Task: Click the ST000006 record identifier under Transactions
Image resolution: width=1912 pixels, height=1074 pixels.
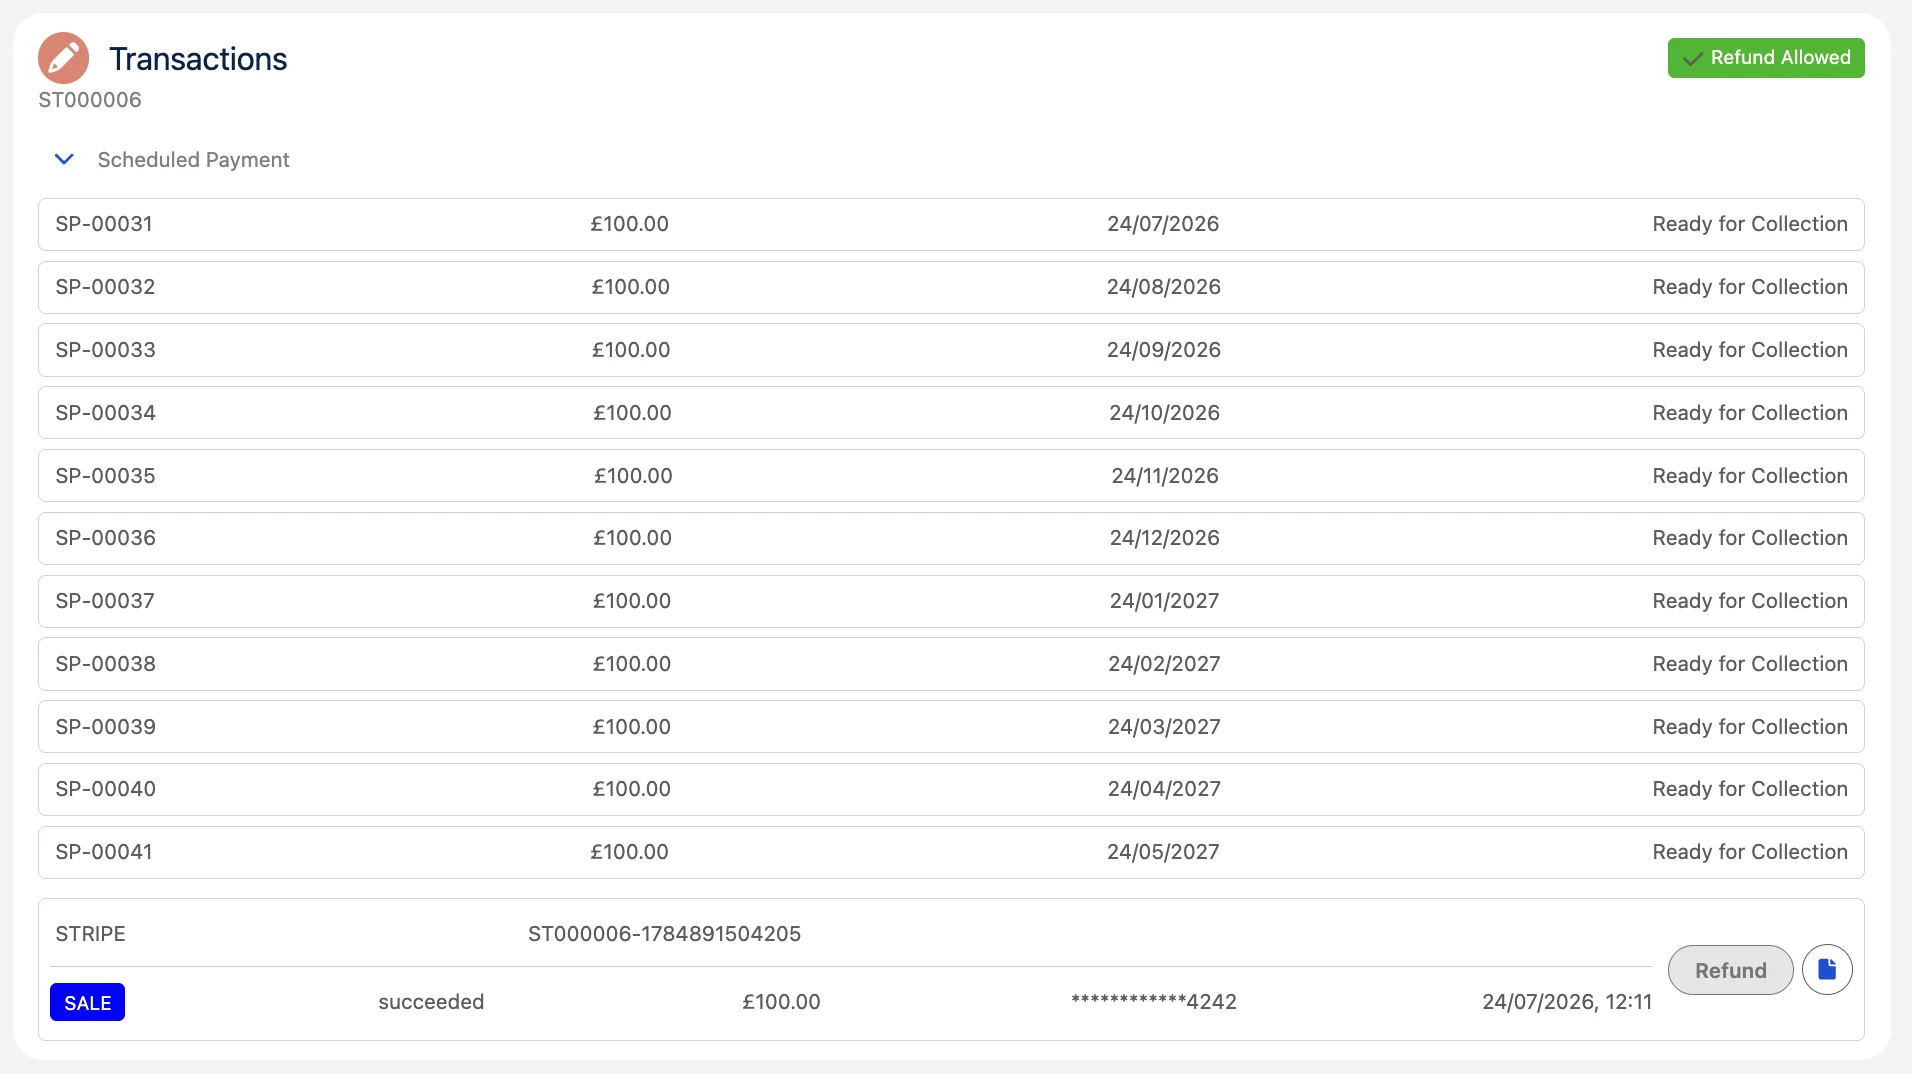Action: (90, 100)
